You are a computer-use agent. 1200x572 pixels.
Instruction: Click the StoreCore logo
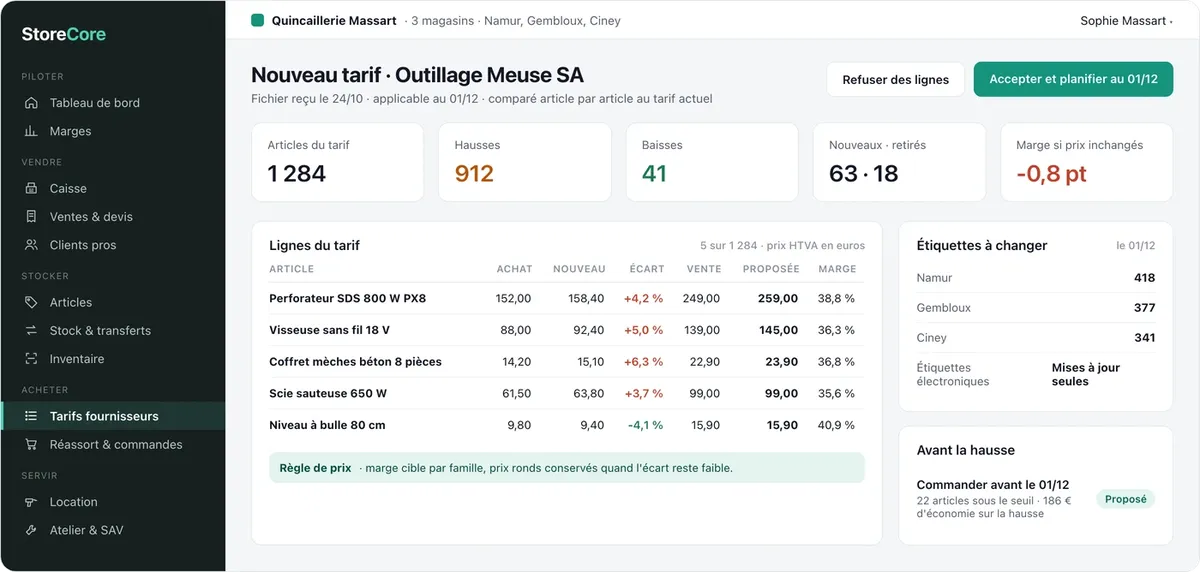pyautogui.click(x=64, y=34)
